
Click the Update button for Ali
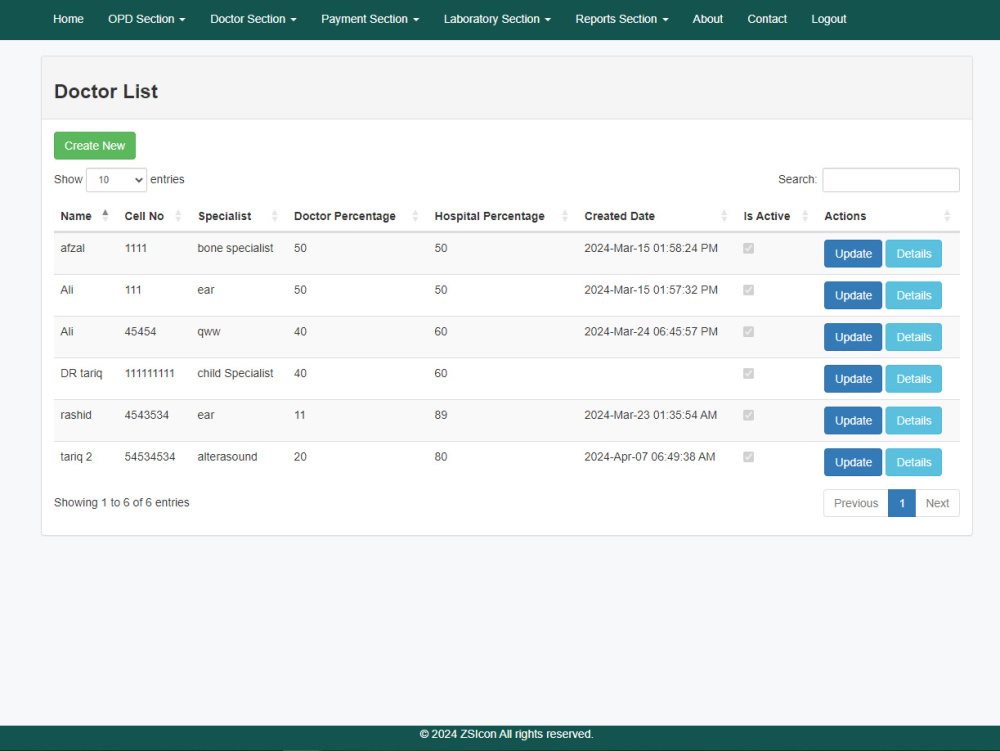[852, 295]
